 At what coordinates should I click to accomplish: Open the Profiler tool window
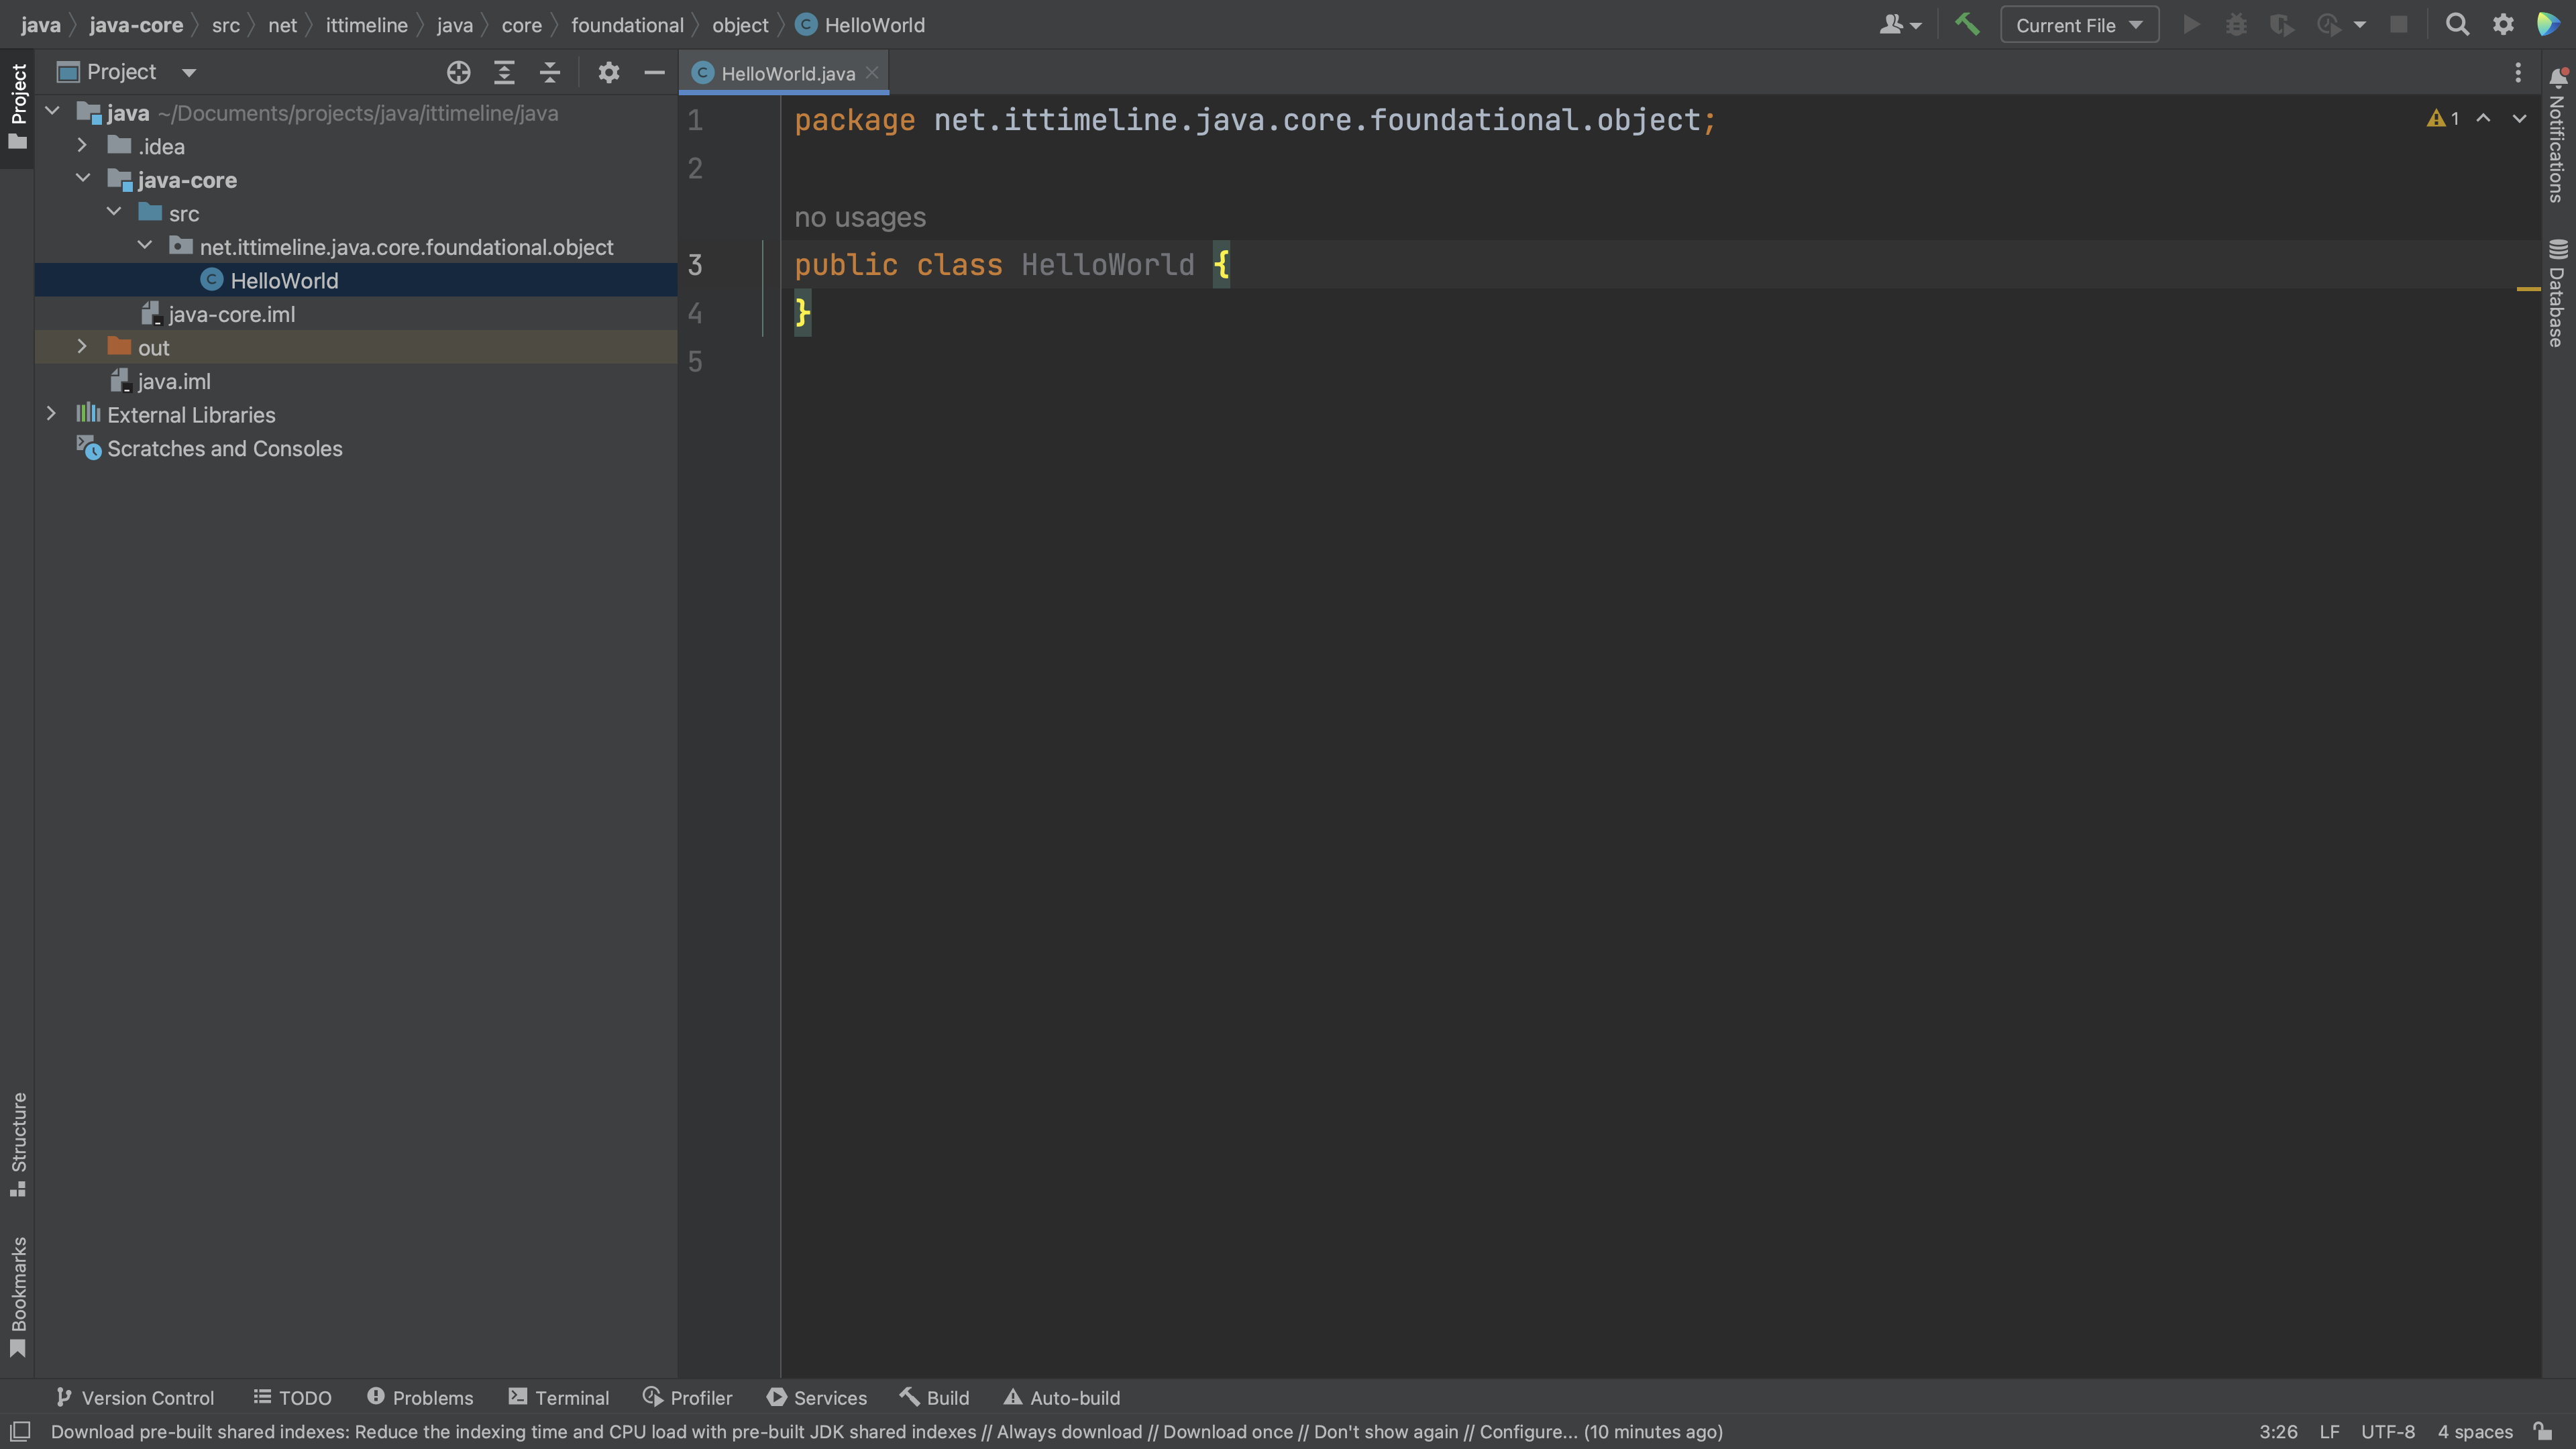coord(687,1397)
